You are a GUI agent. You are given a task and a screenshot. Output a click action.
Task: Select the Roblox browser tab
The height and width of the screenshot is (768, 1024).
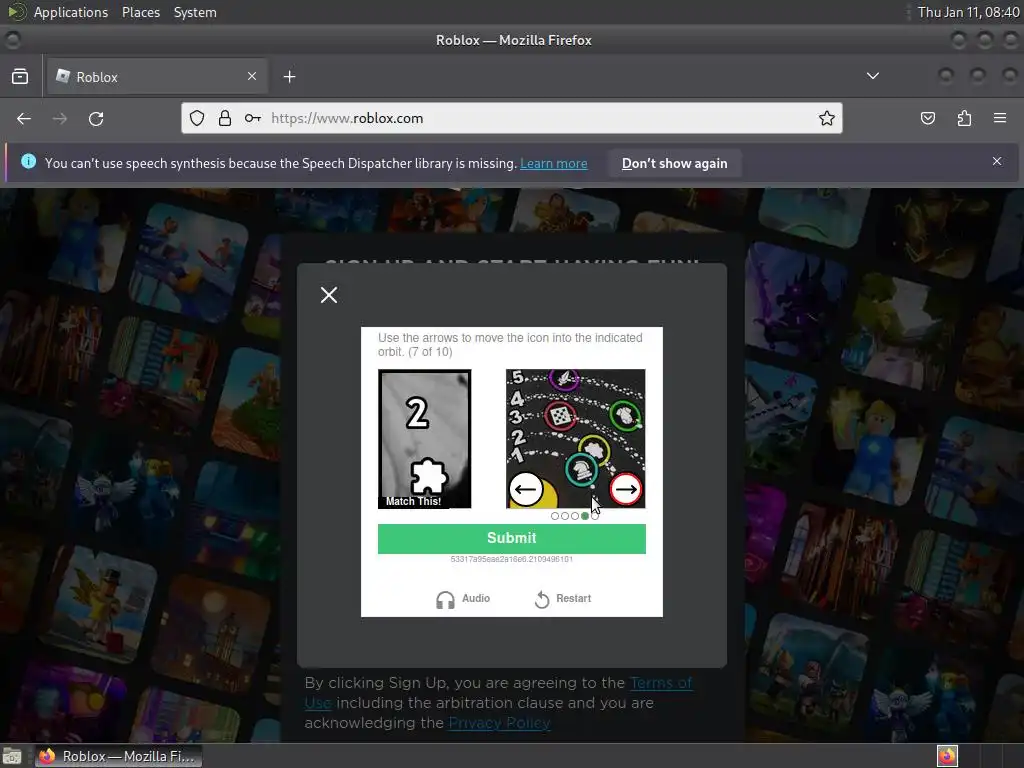[156, 76]
